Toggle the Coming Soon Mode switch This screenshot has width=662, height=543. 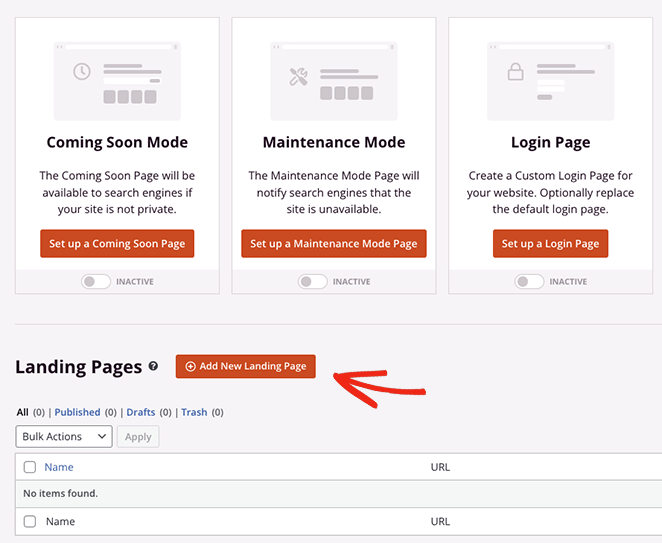[96, 282]
